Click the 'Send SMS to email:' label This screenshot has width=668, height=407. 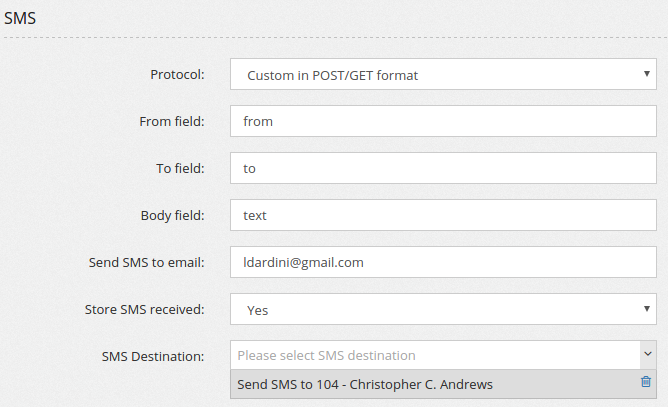[x=146, y=262]
